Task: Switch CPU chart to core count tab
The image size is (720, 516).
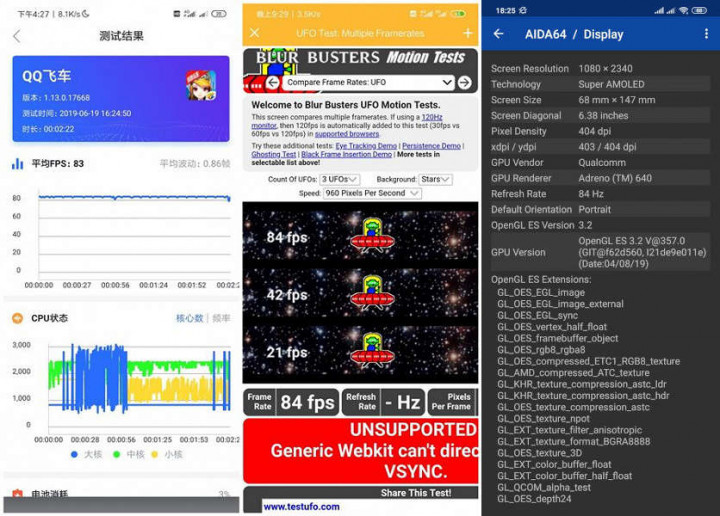Action: point(190,318)
